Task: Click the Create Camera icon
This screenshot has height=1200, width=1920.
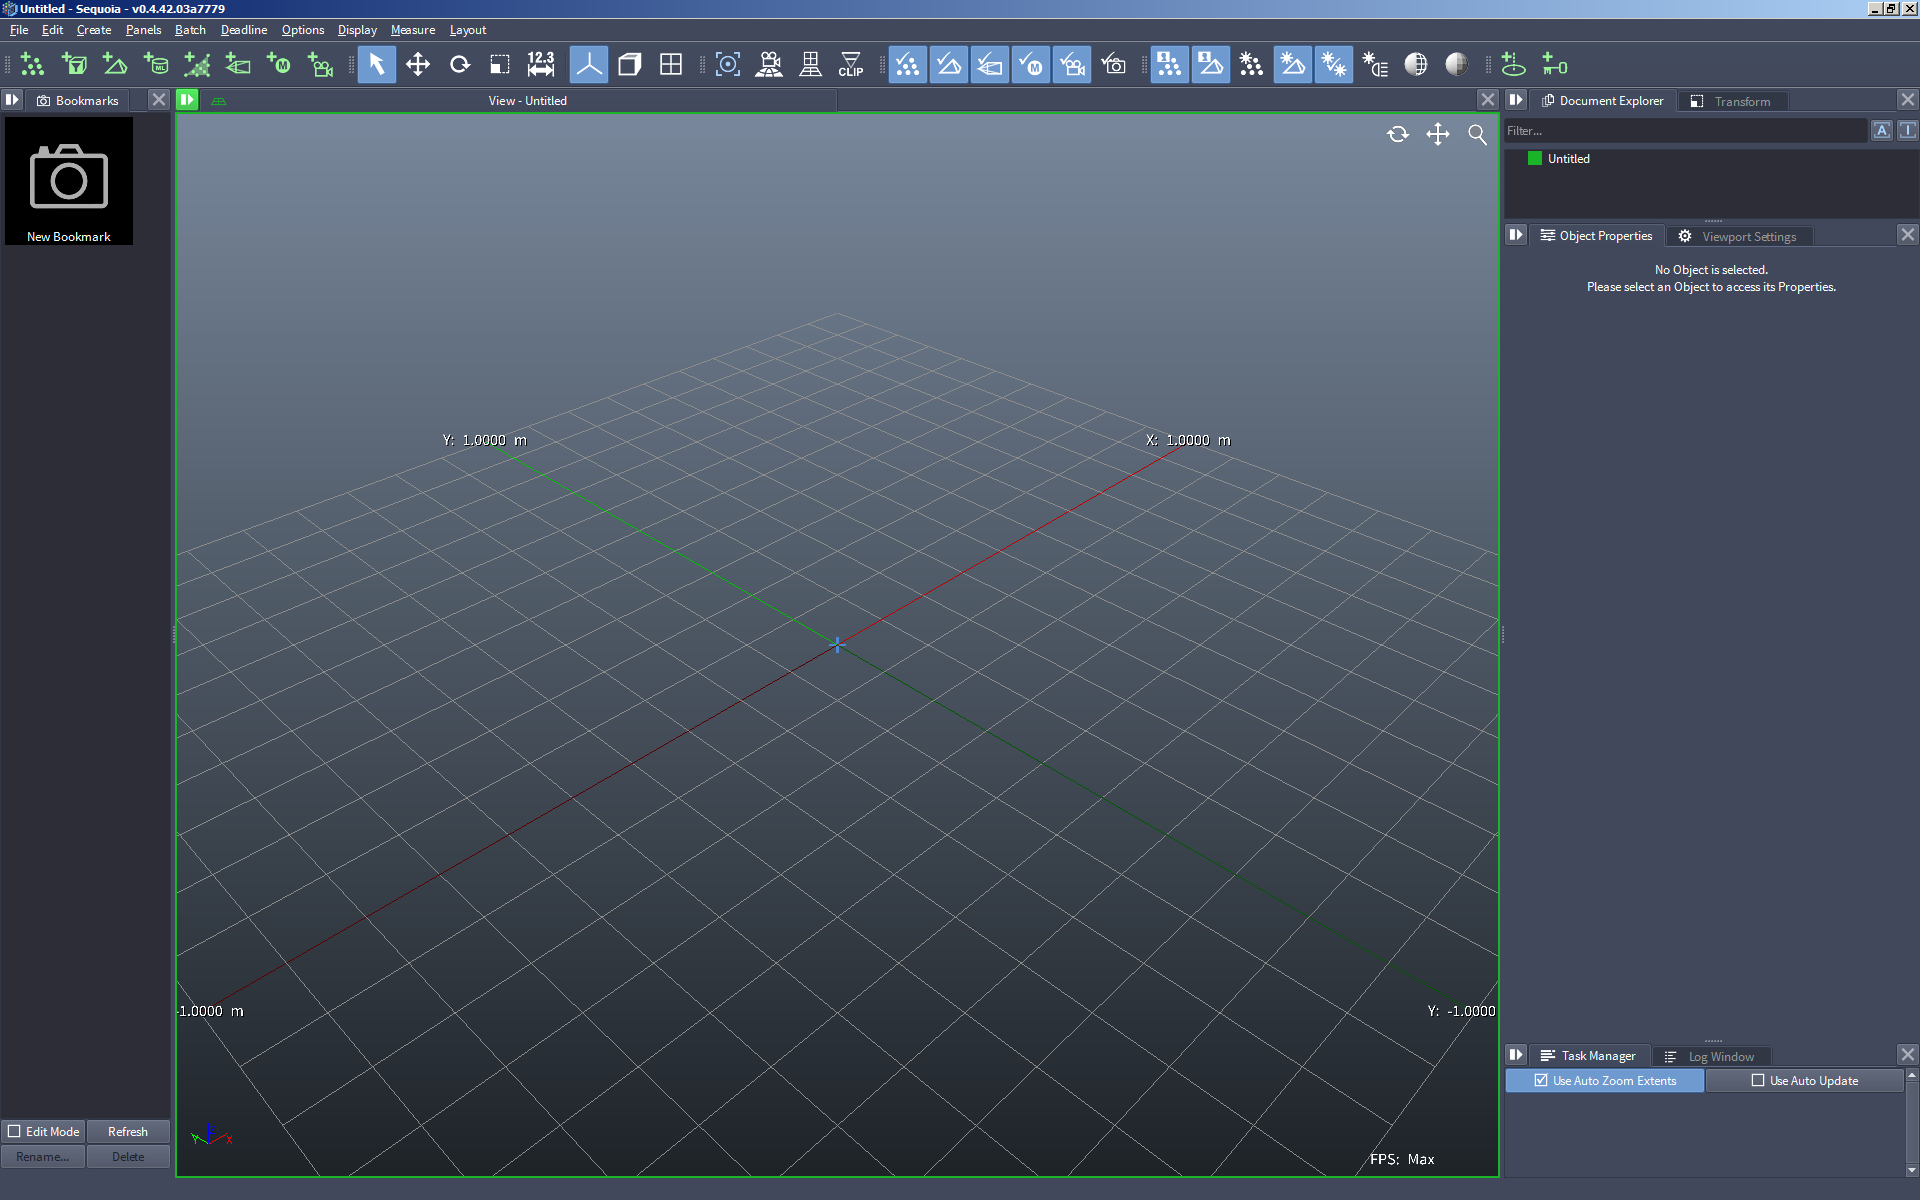Action: point(320,65)
